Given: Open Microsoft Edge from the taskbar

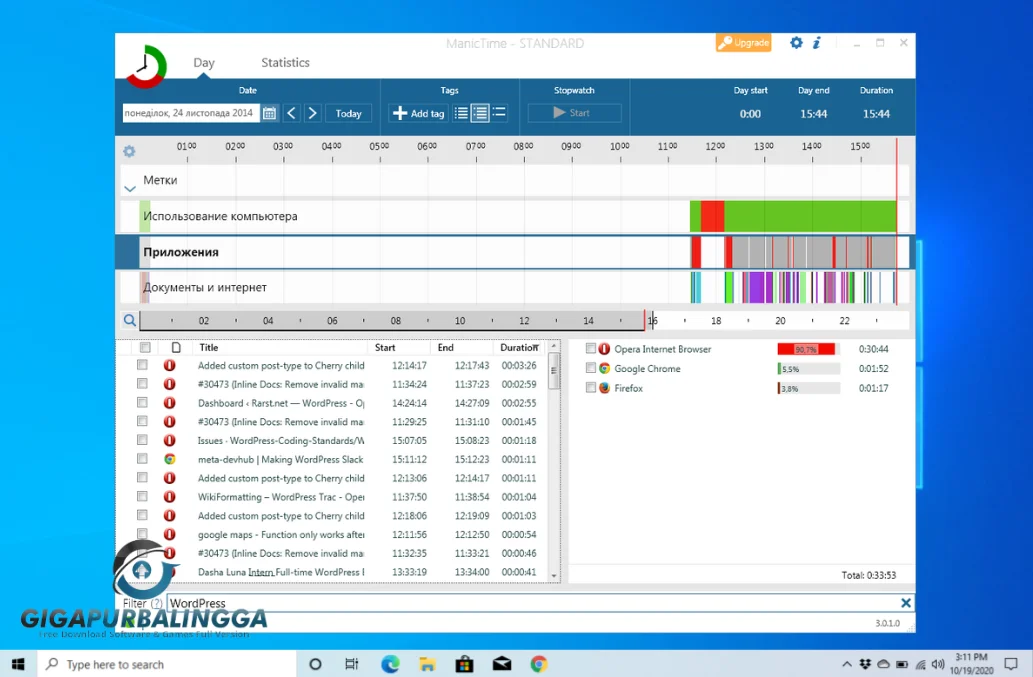Looking at the screenshot, I should [x=390, y=664].
